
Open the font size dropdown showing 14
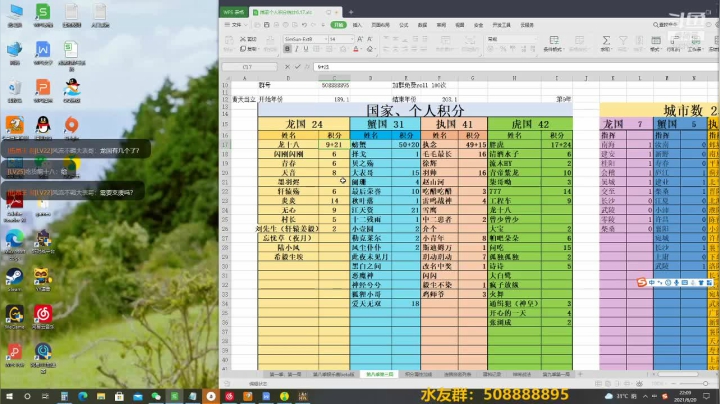coord(341,39)
